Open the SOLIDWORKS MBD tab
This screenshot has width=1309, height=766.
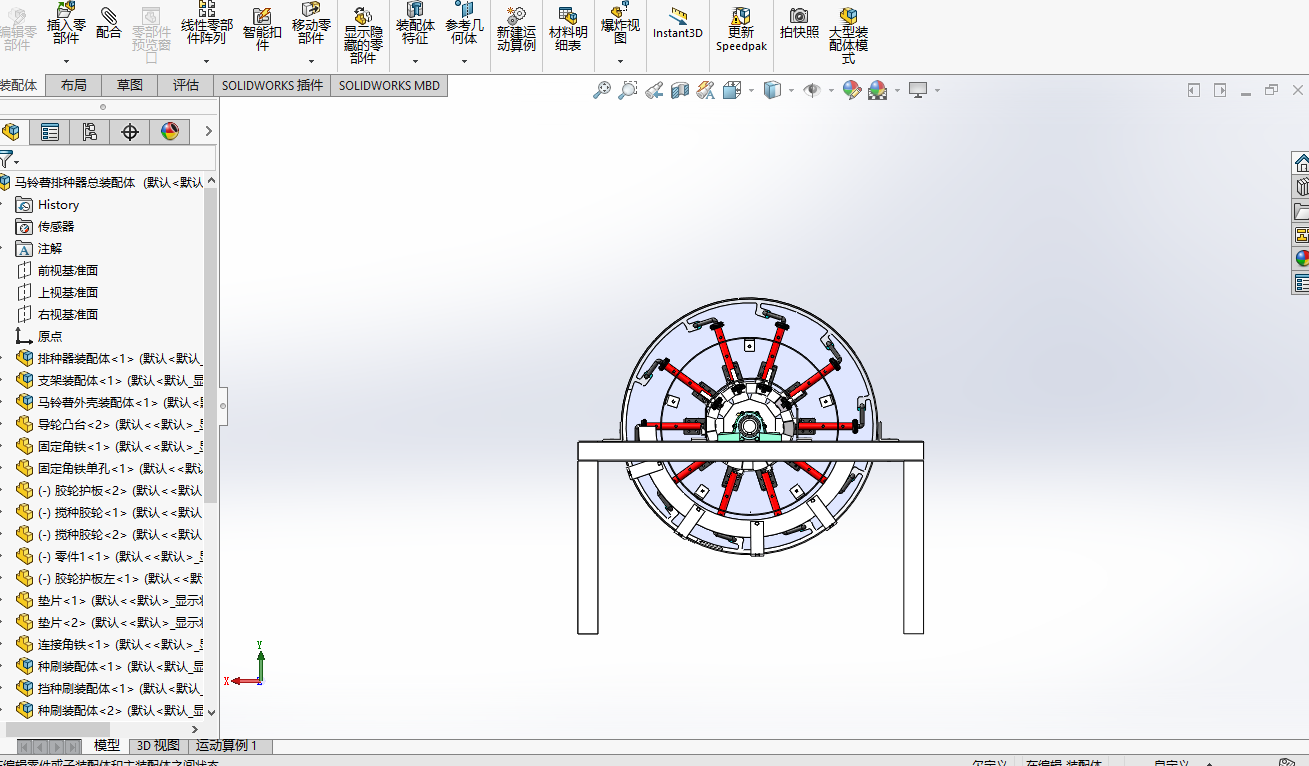pyautogui.click(x=389, y=85)
